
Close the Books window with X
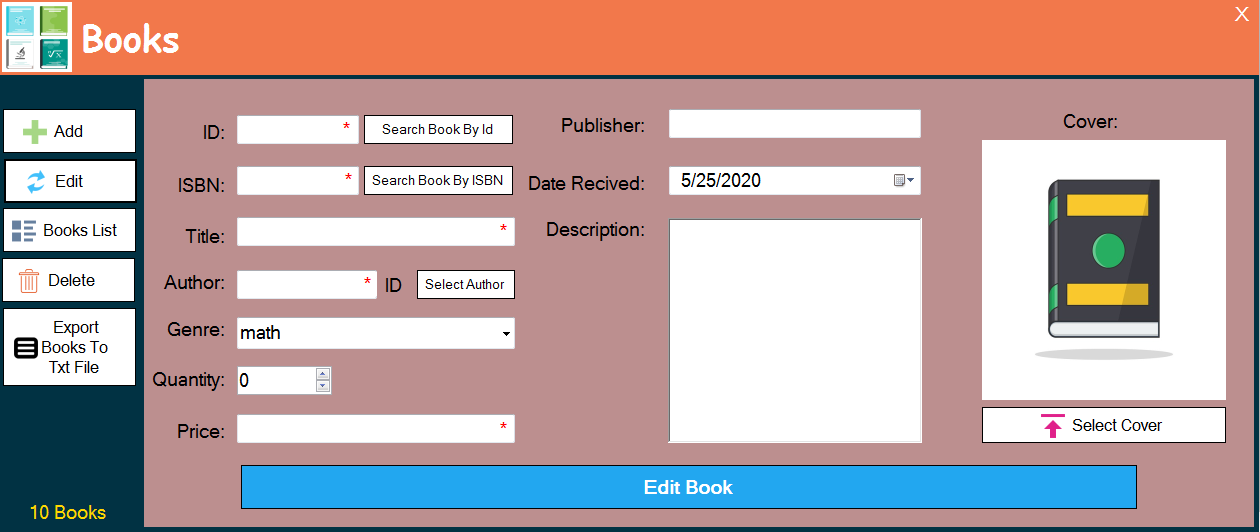(x=1242, y=14)
